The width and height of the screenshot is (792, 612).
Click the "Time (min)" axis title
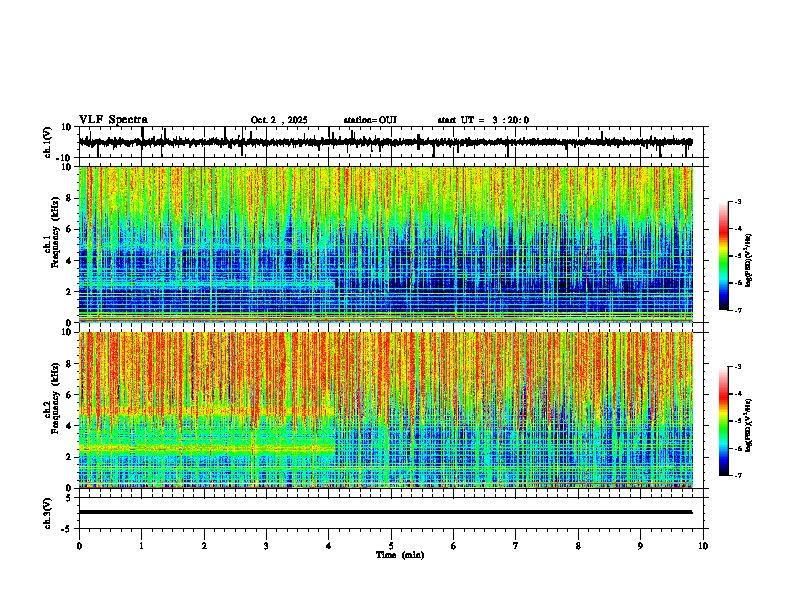pyautogui.click(x=400, y=555)
